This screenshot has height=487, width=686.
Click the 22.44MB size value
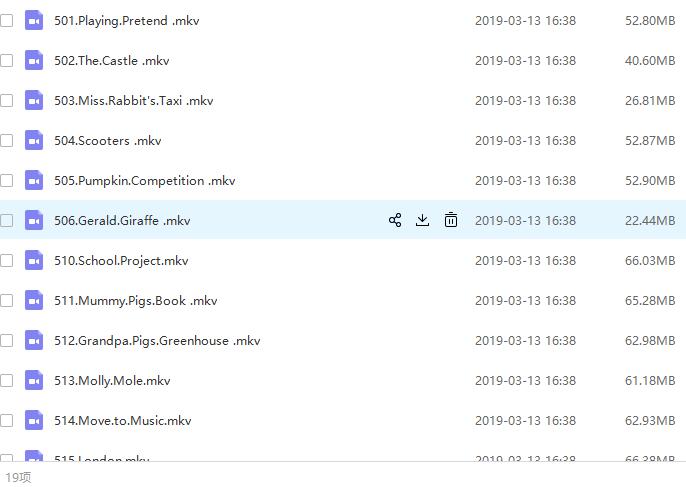(650, 221)
